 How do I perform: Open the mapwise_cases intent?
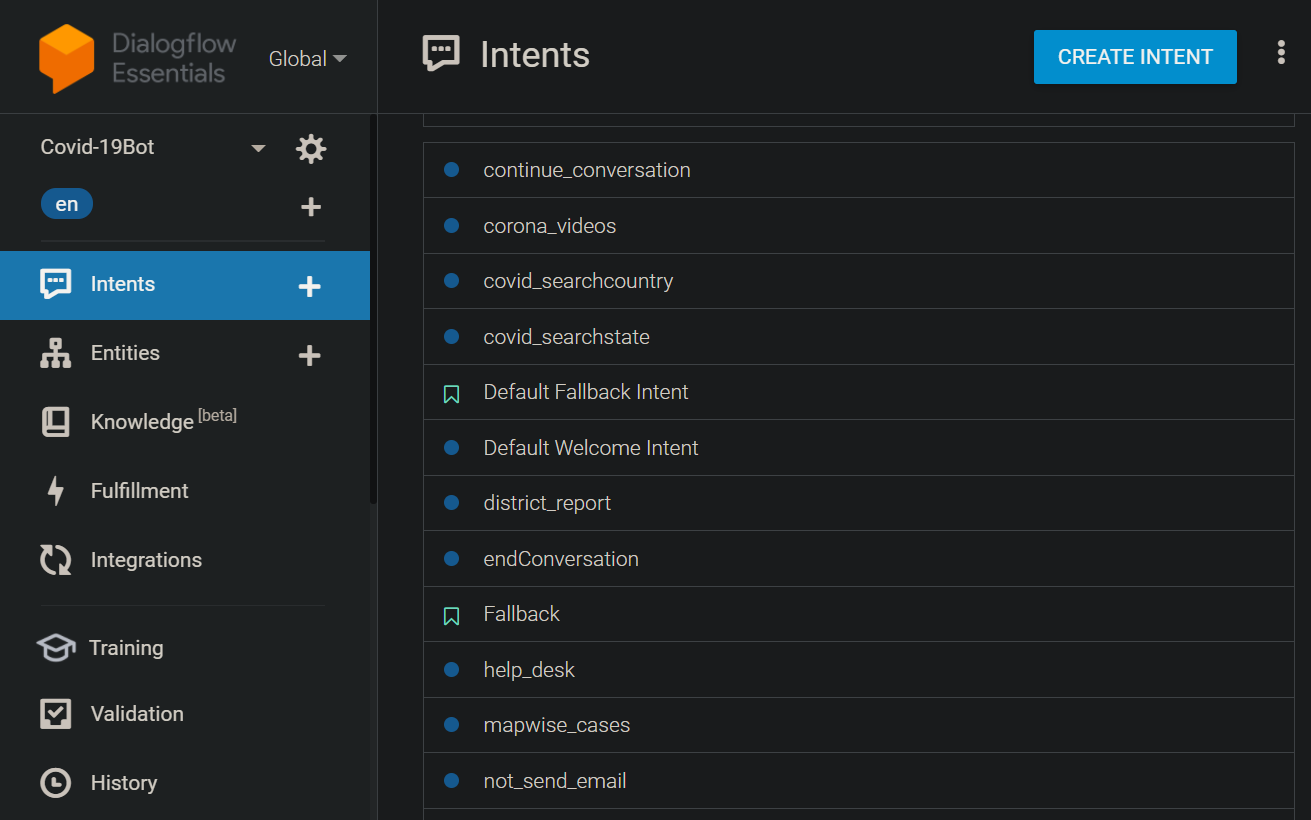[x=556, y=725]
